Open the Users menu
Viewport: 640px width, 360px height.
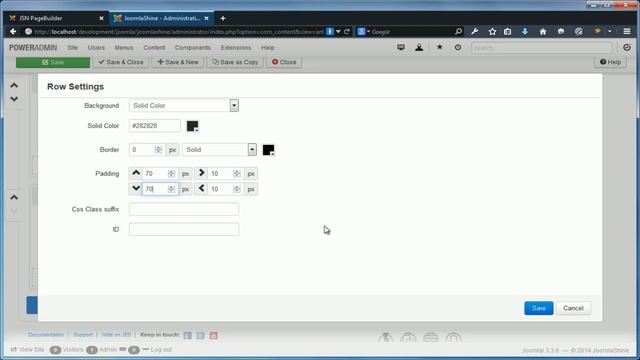(96, 48)
